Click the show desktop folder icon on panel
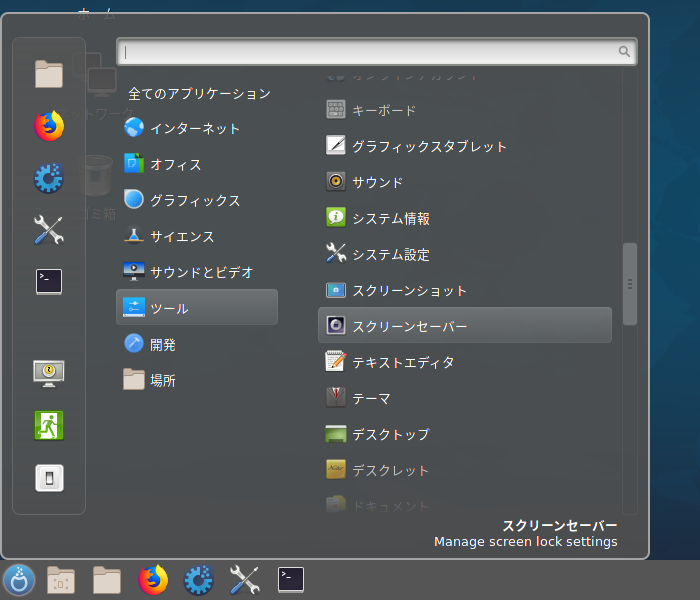This screenshot has width=700, height=600. point(61,579)
